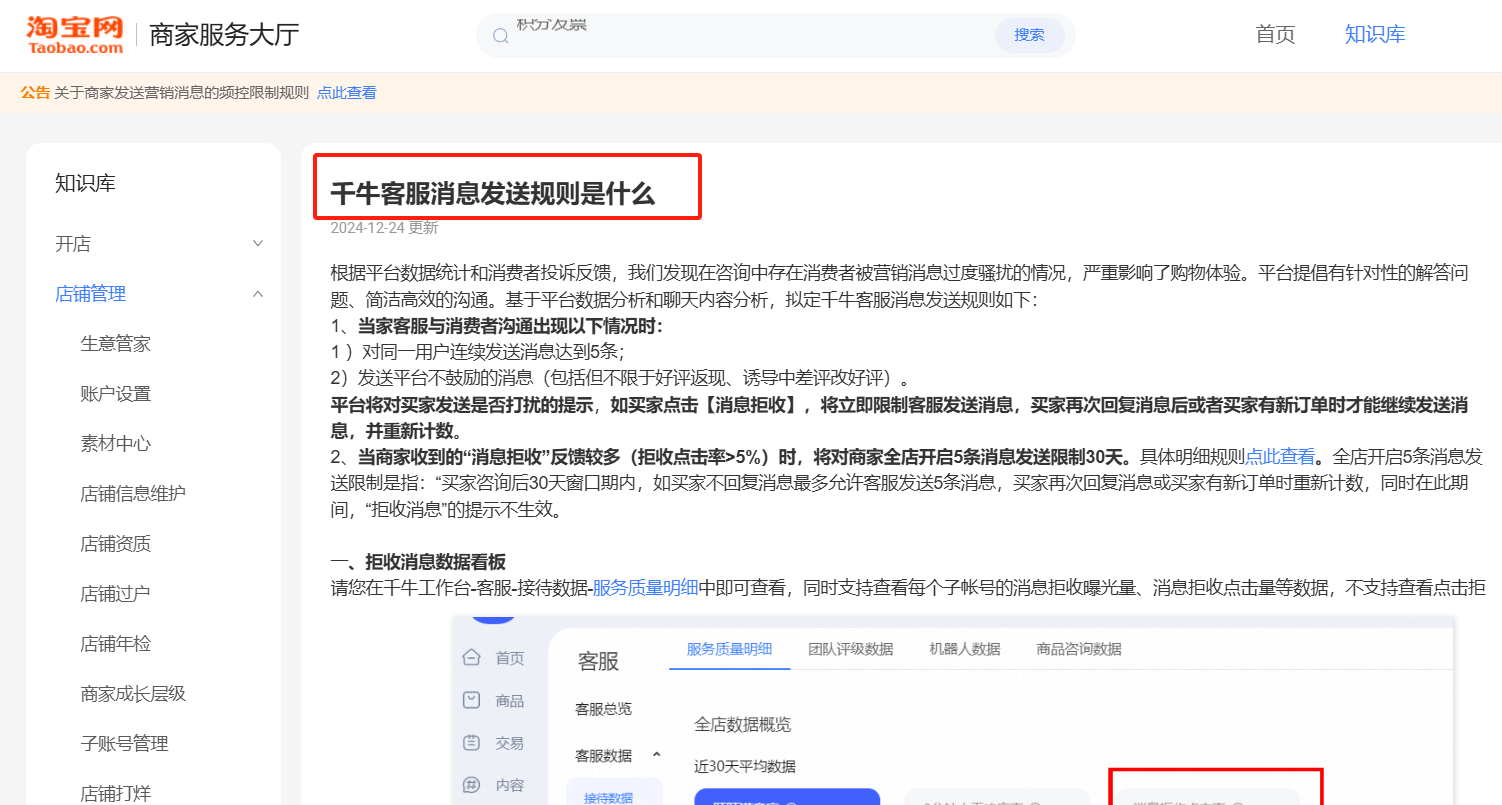This screenshot has height=805, width=1502.
Task: Click 全店数据概览 heading in embedded screenshot
Action: (743, 724)
